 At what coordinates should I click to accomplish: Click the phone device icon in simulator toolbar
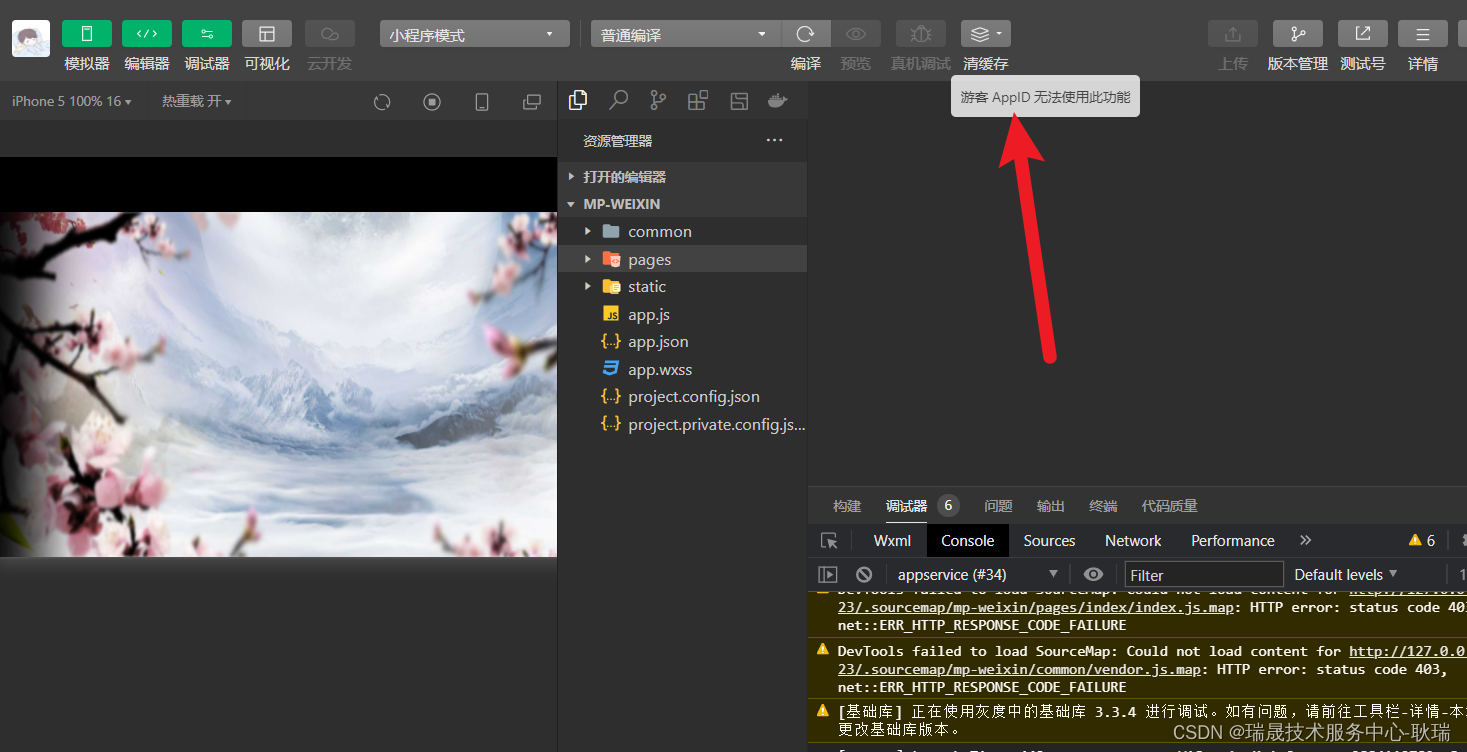pos(482,102)
